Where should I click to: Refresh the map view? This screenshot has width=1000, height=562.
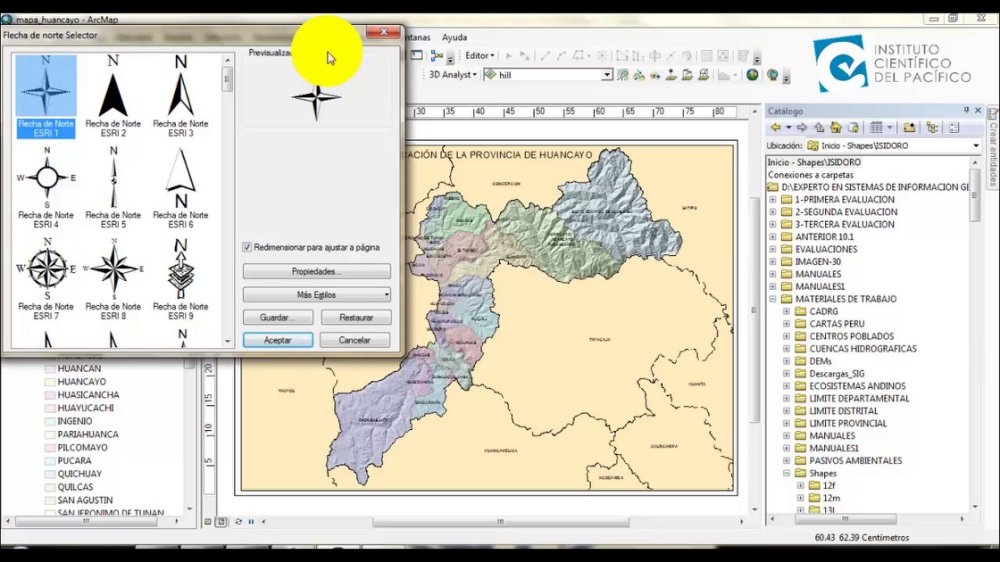pos(239,522)
